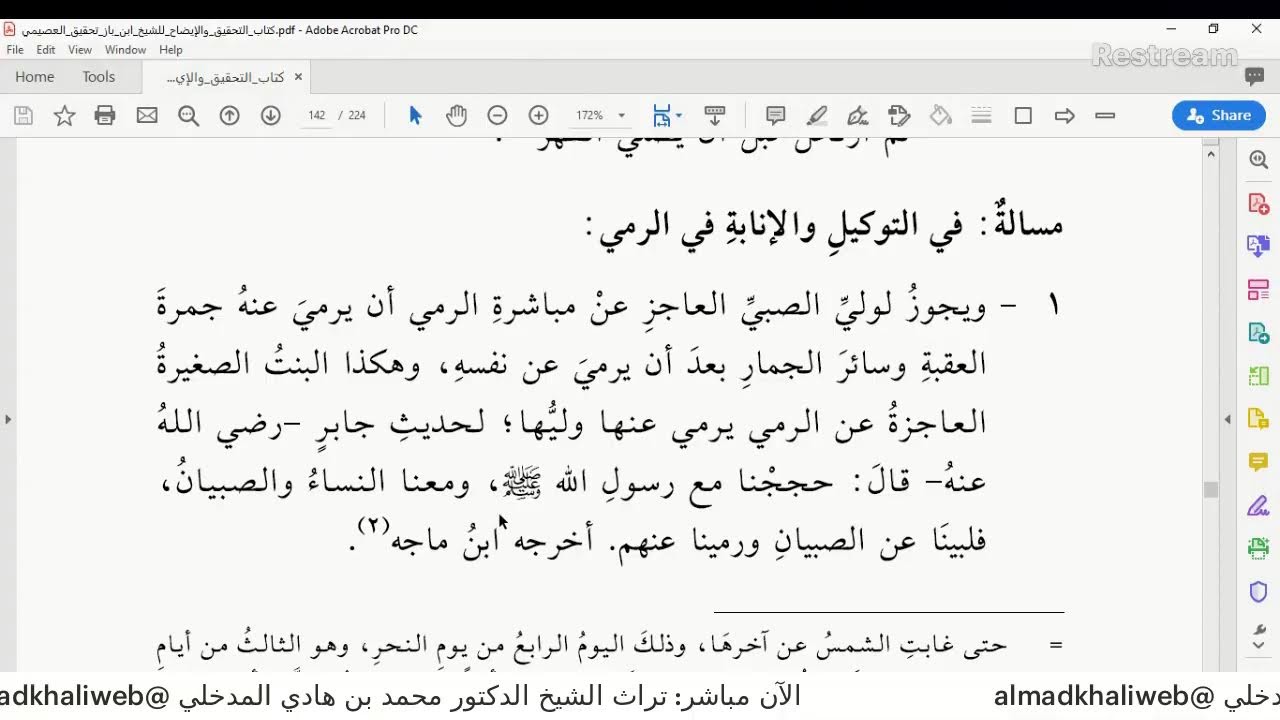
Task: Open the Help menu
Action: pos(171,50)
